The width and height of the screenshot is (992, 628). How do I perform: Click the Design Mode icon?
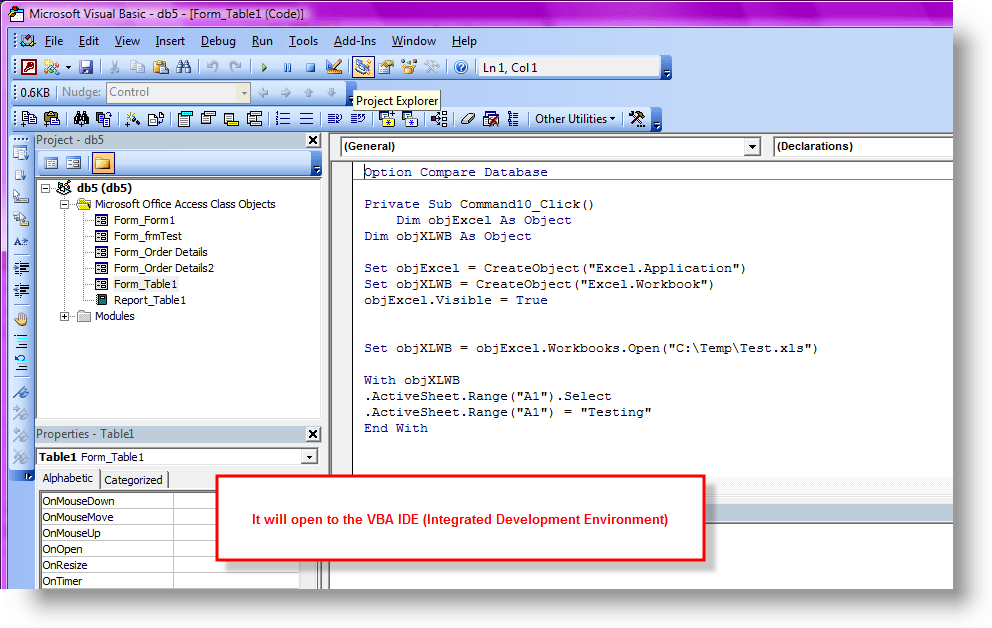(333, 67)
